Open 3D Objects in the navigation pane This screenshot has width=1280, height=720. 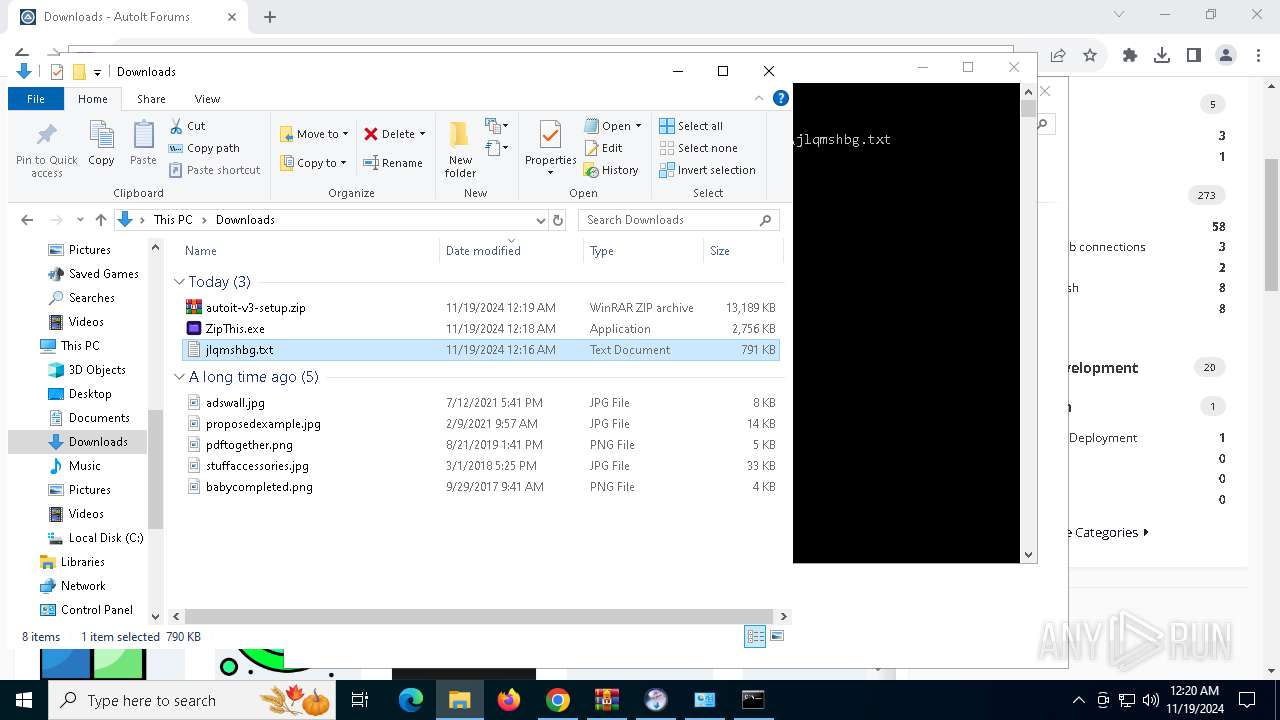(97, 370)
